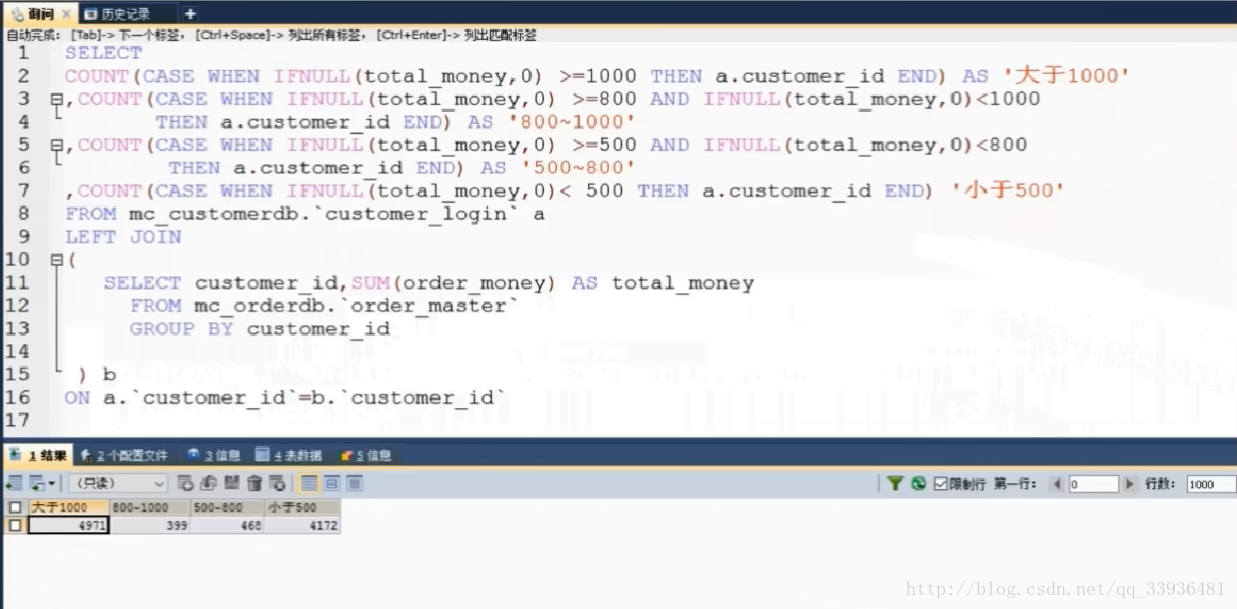The height and width of the screenshot is (609, 1237).
Task: Open the 2 个配置文件 tab
Action: [125, 455]
